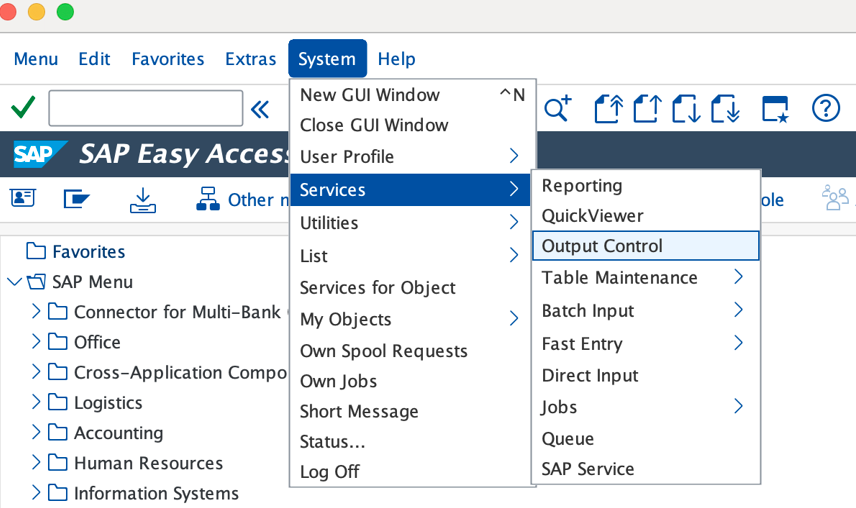Image resolution: width=856 pixels, height=508 pixels.
Task: Choose Short Message entry
Action: (410, 411)
